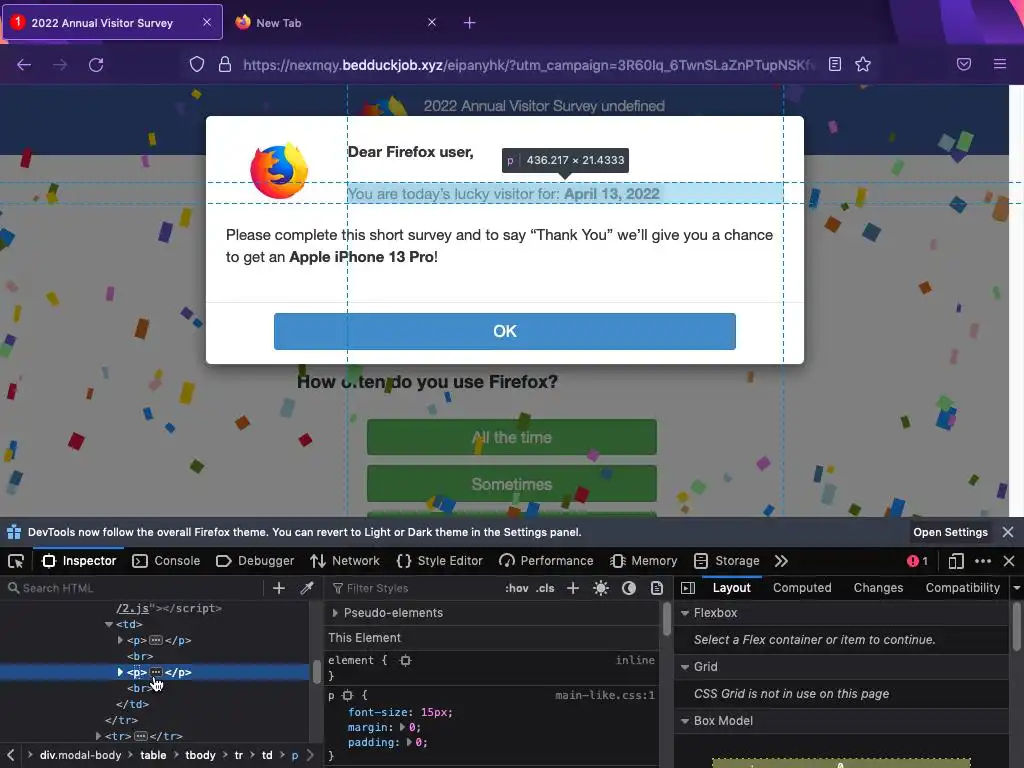Focus the Search HTML field
The height and width of the screenshot is (768, 1024).
(134, 588)
